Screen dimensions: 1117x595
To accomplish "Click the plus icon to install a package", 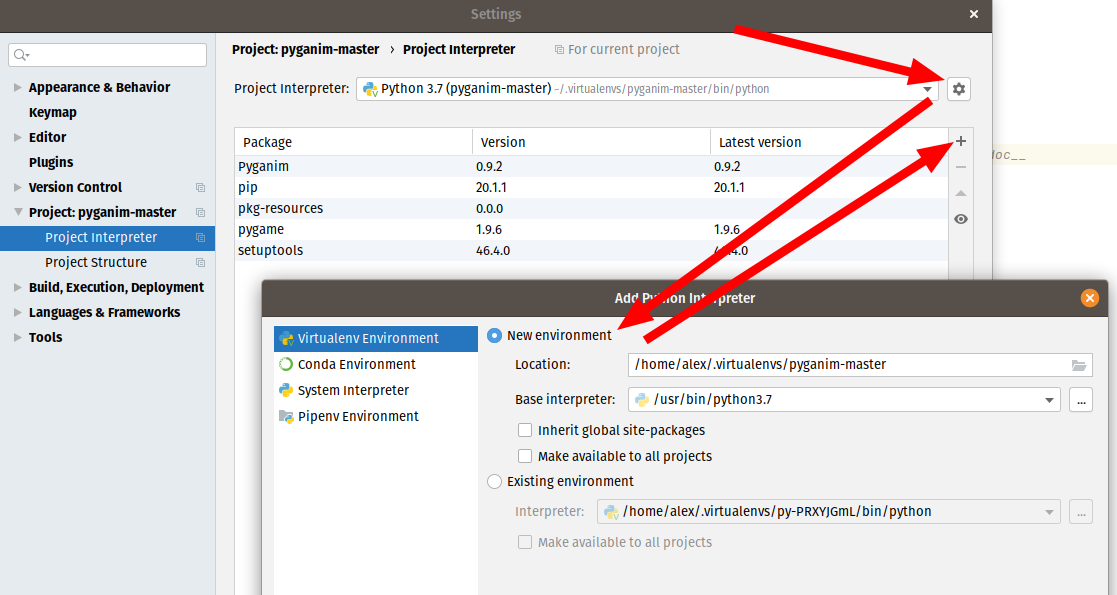I will tap(961, 141).
